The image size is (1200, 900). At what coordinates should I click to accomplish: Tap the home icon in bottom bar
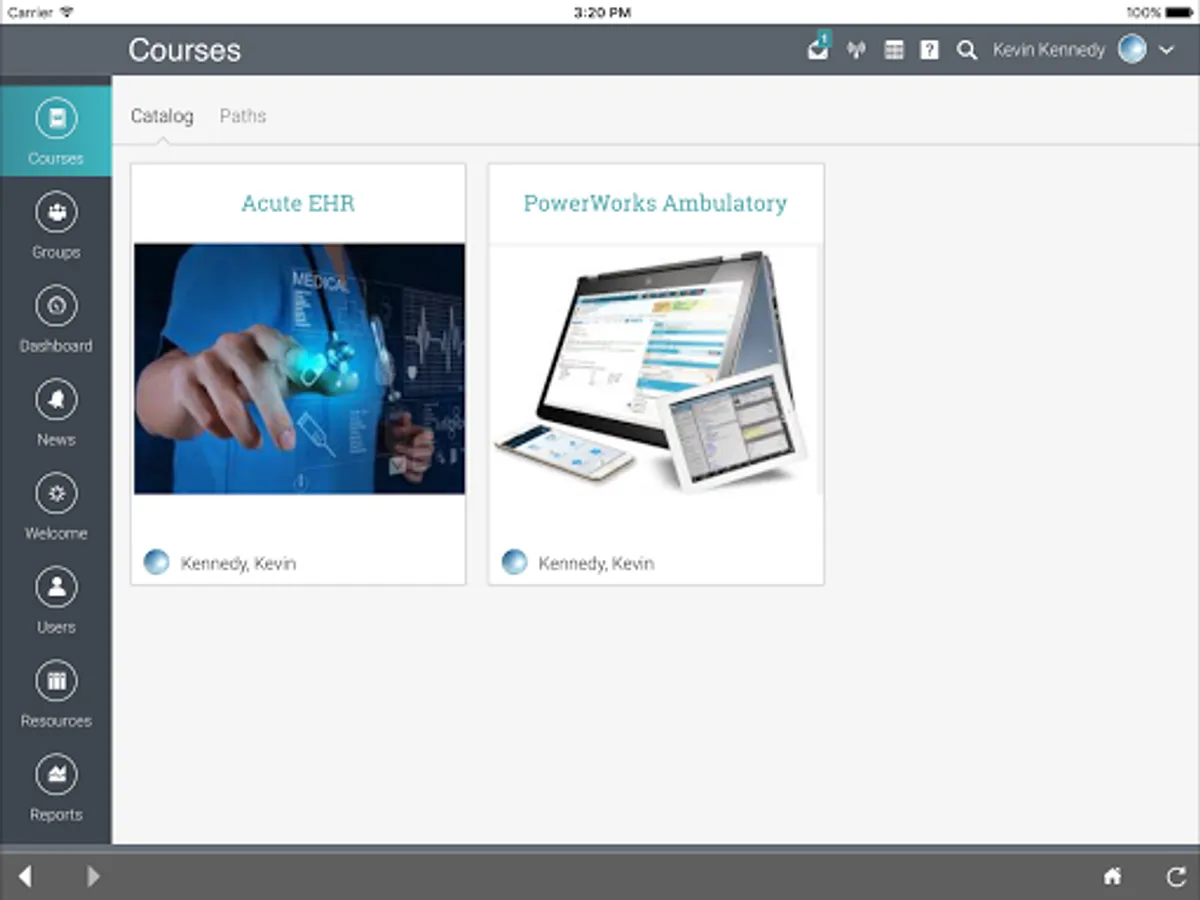point(1112,877)
